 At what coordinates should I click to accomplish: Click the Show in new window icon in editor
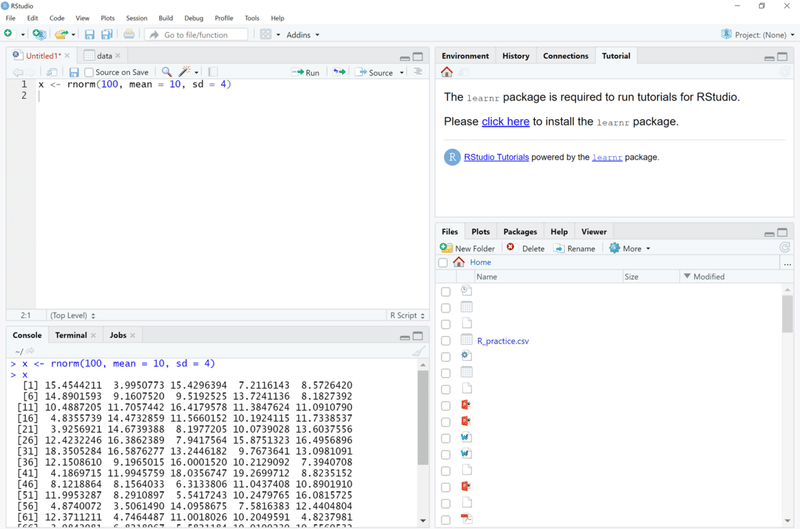click(52, 72)
